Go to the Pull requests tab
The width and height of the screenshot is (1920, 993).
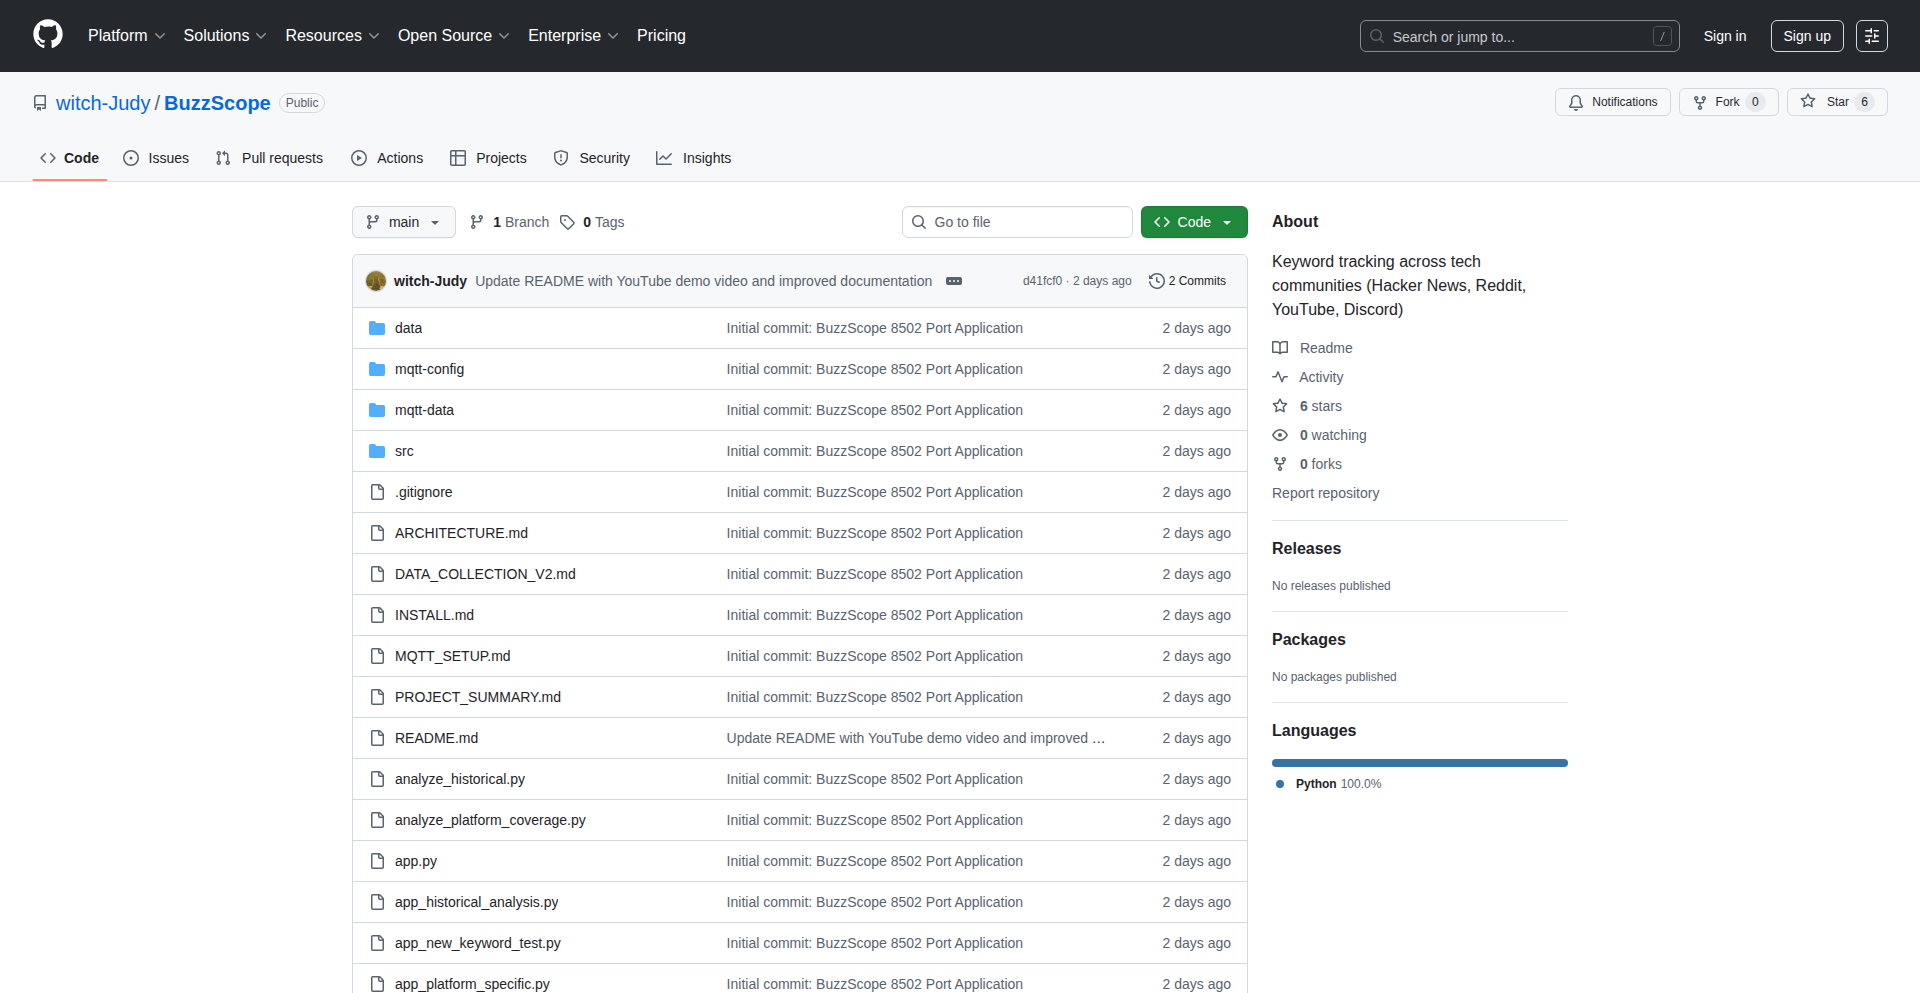(270, 158)
